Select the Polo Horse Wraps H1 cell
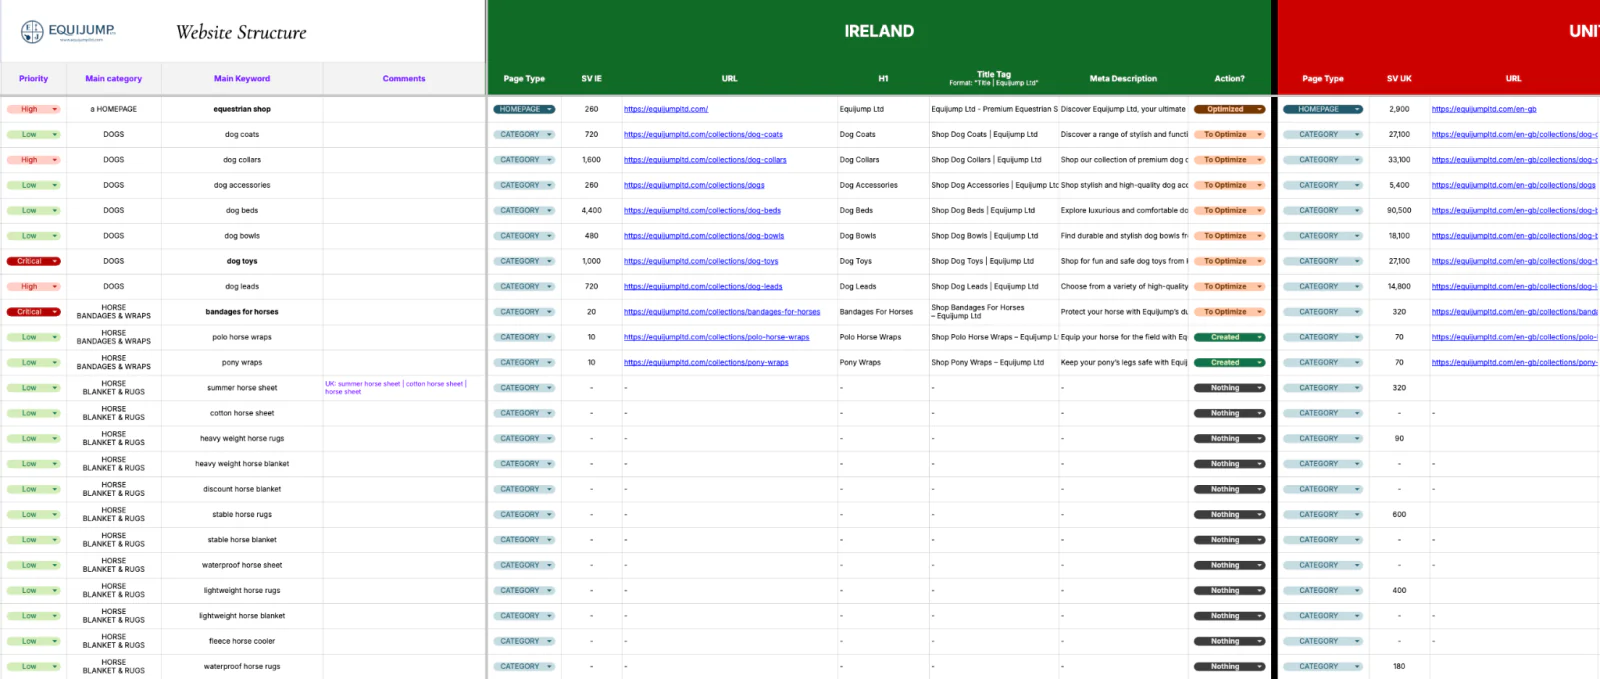Image resolution: width=1600 pixels, height=679 pixels. pos(883,337)
